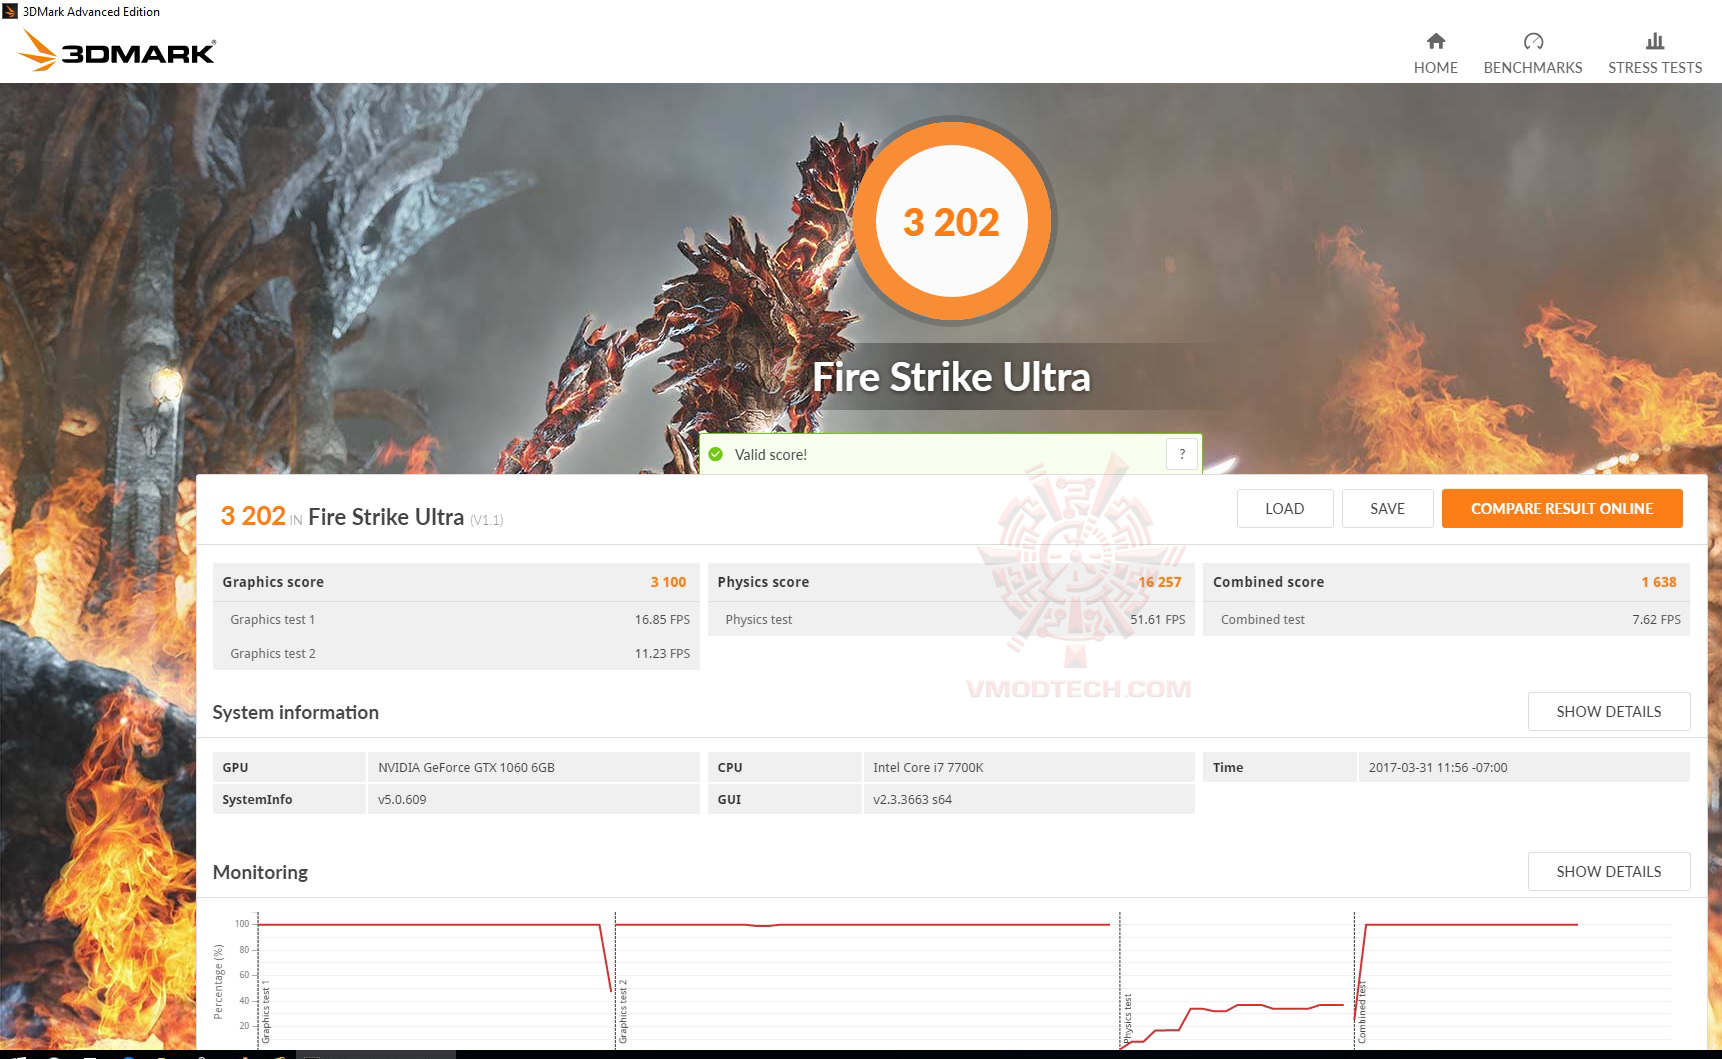Click the 'Physics score' label

tap(763, 582)
